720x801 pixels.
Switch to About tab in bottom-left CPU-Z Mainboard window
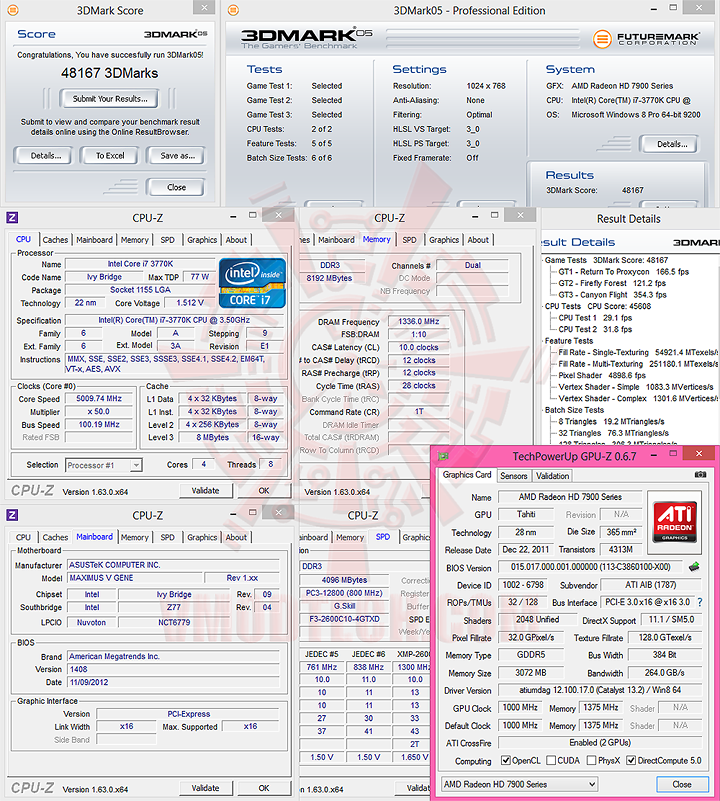(x=236, y=537)
